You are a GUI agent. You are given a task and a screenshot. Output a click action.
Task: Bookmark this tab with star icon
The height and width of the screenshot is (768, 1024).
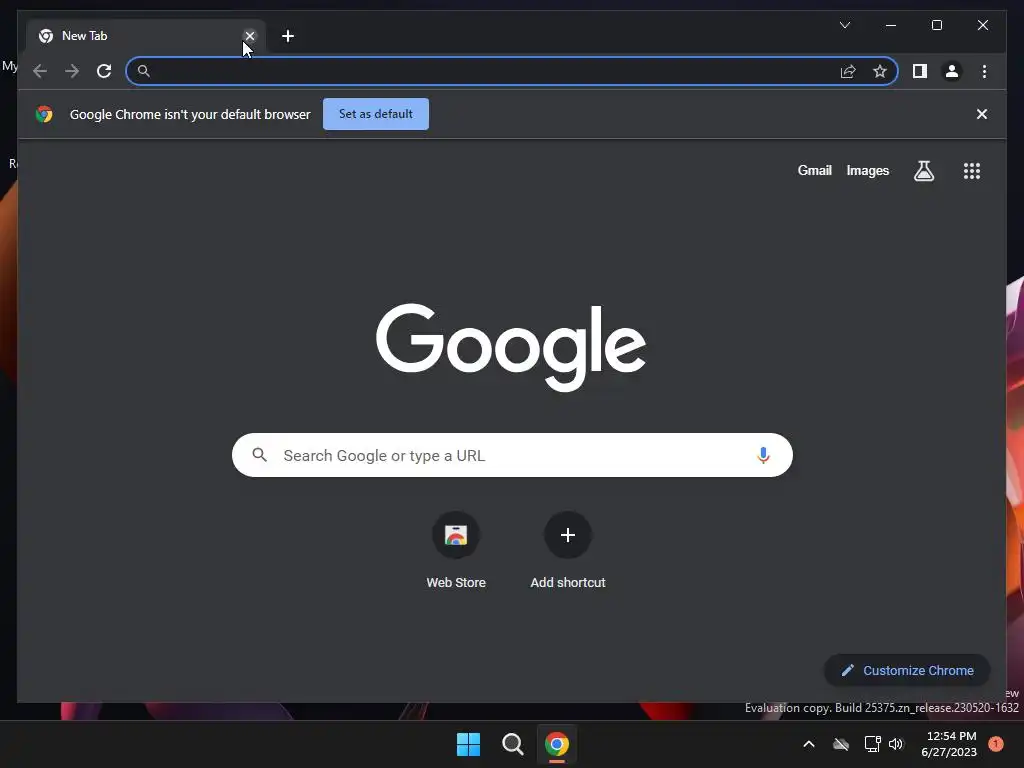point(880,71)
